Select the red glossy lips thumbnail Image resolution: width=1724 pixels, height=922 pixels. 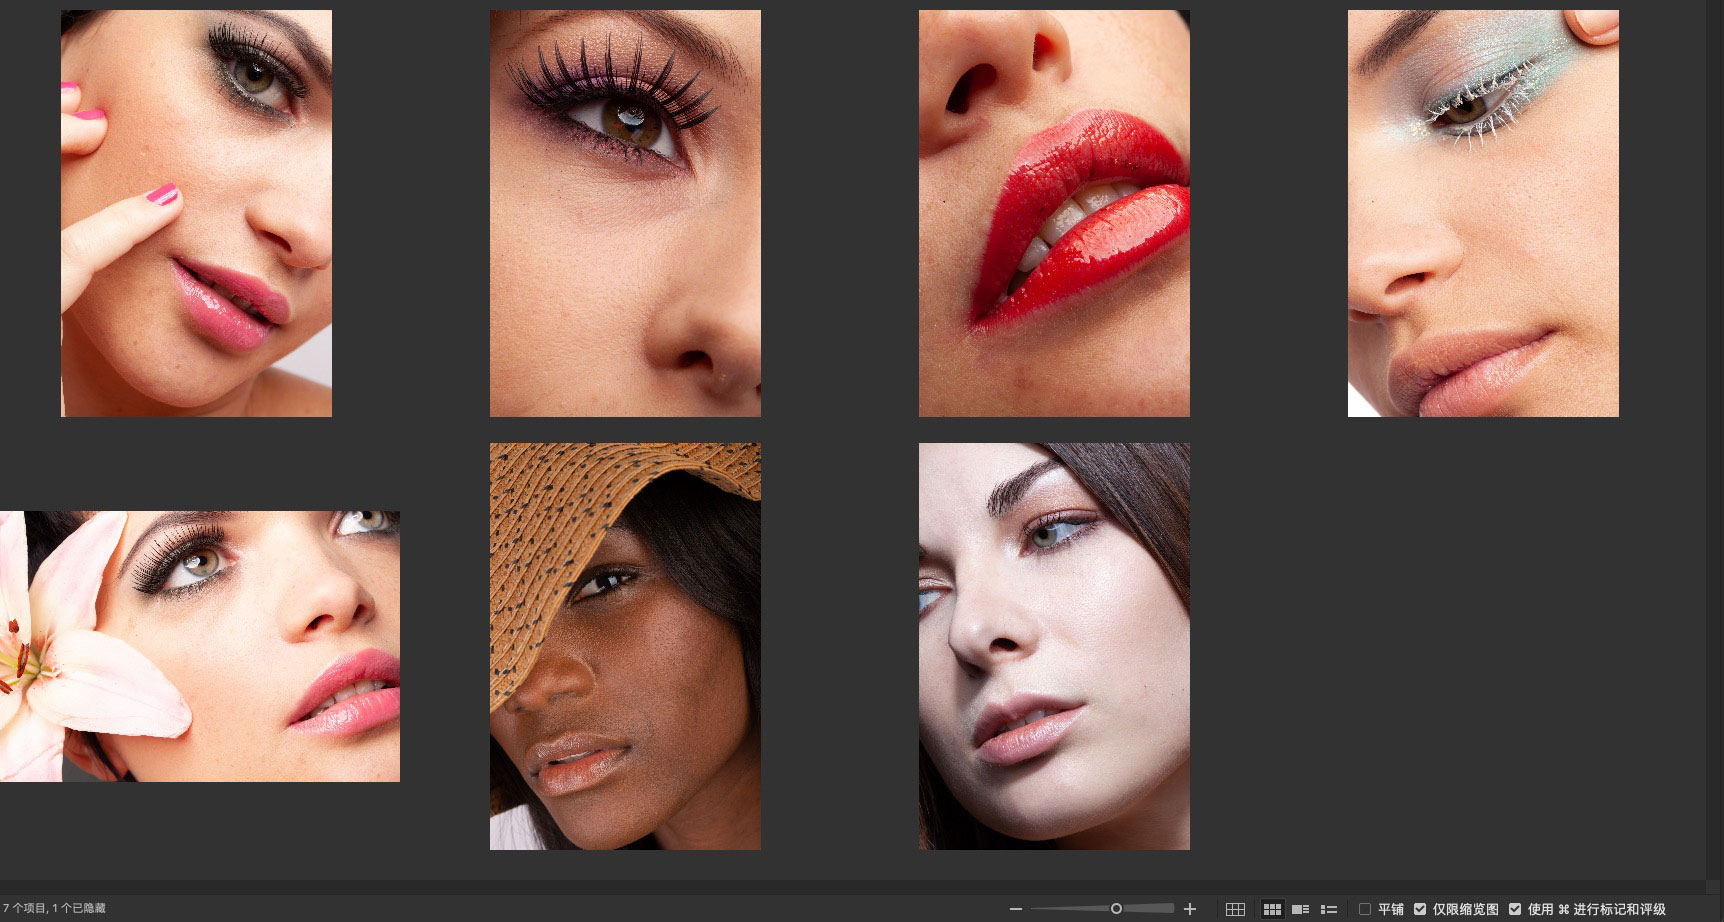tap(1054, 213)
